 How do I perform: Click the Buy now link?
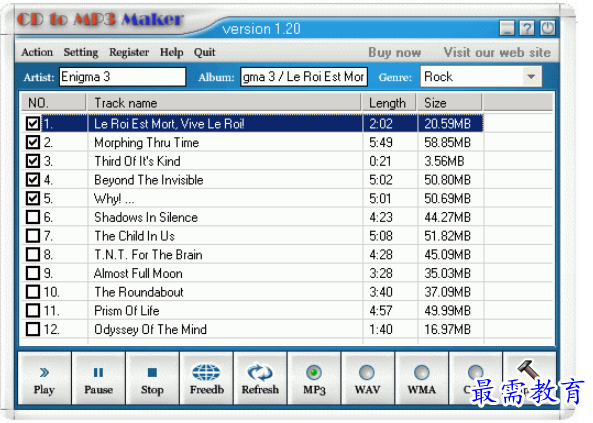394,52
